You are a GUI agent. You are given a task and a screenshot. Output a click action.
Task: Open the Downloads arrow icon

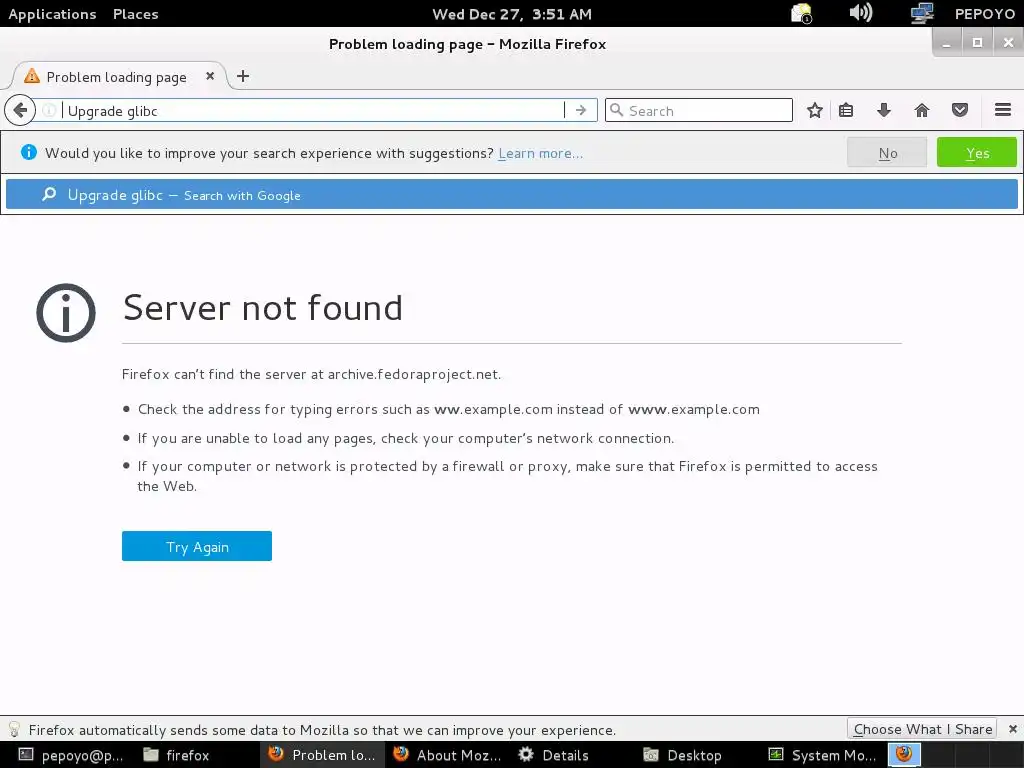click(884, 110)
